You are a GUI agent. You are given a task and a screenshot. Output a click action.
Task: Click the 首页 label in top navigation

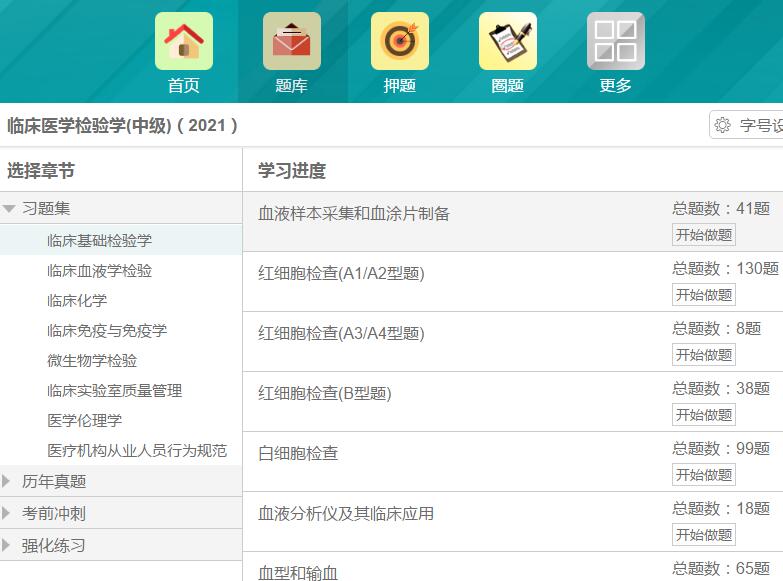click(x=184, y=85)
